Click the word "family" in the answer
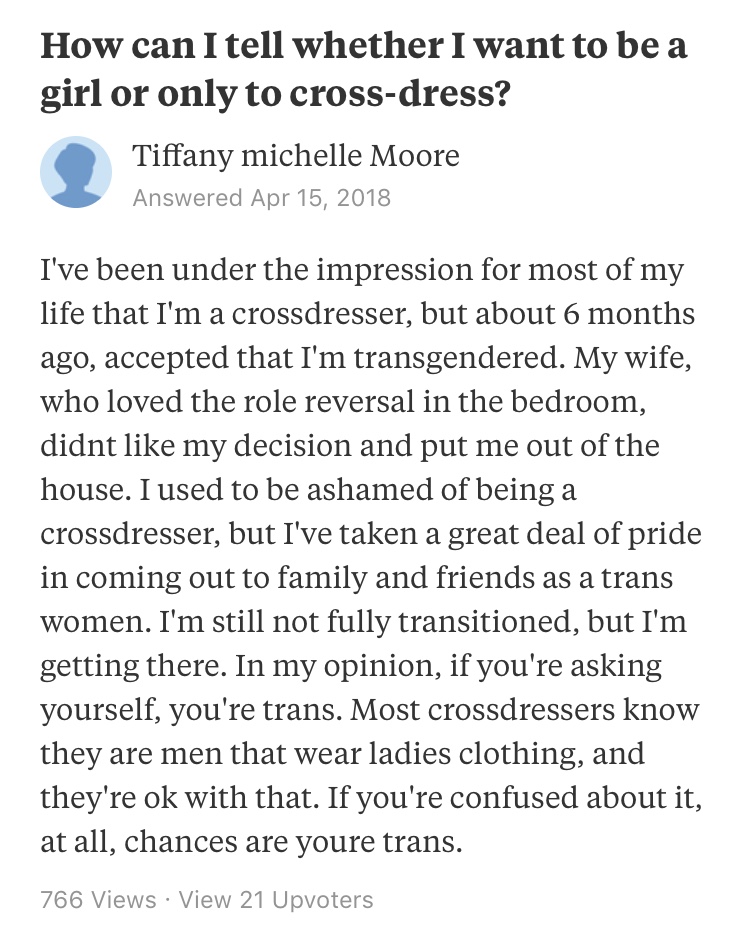The height and width of the screenshot is (942, 750). point(322,578)
